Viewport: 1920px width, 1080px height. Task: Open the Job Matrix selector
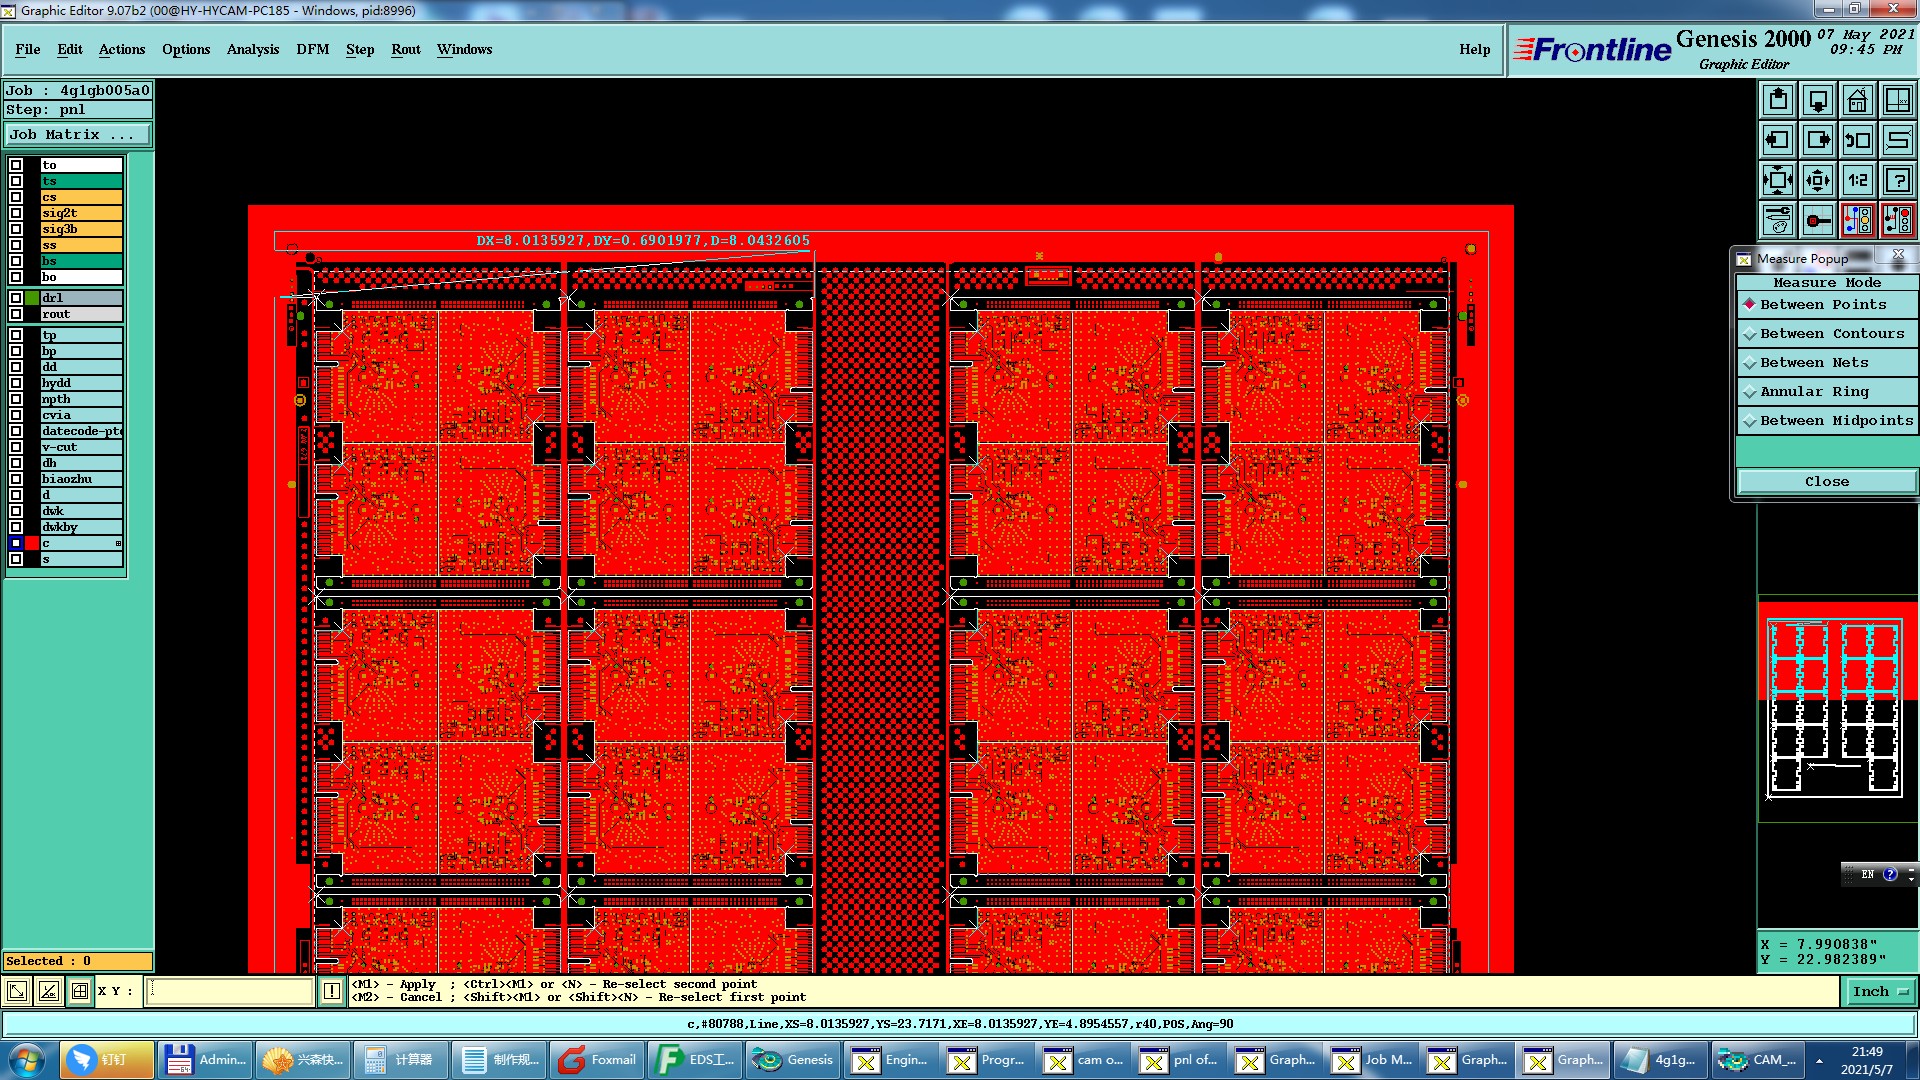[x=78, y=135]
